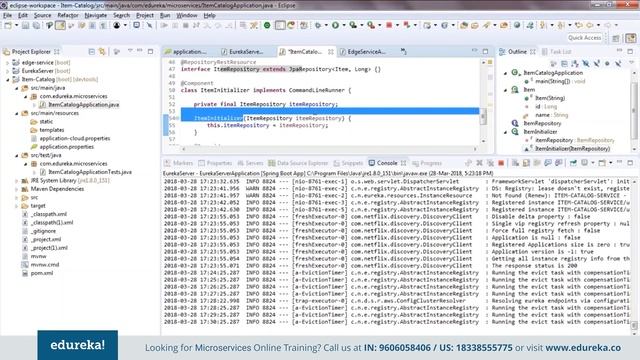
Task: Click the green Run button in the main toolbar
Action: coord(335,25)
